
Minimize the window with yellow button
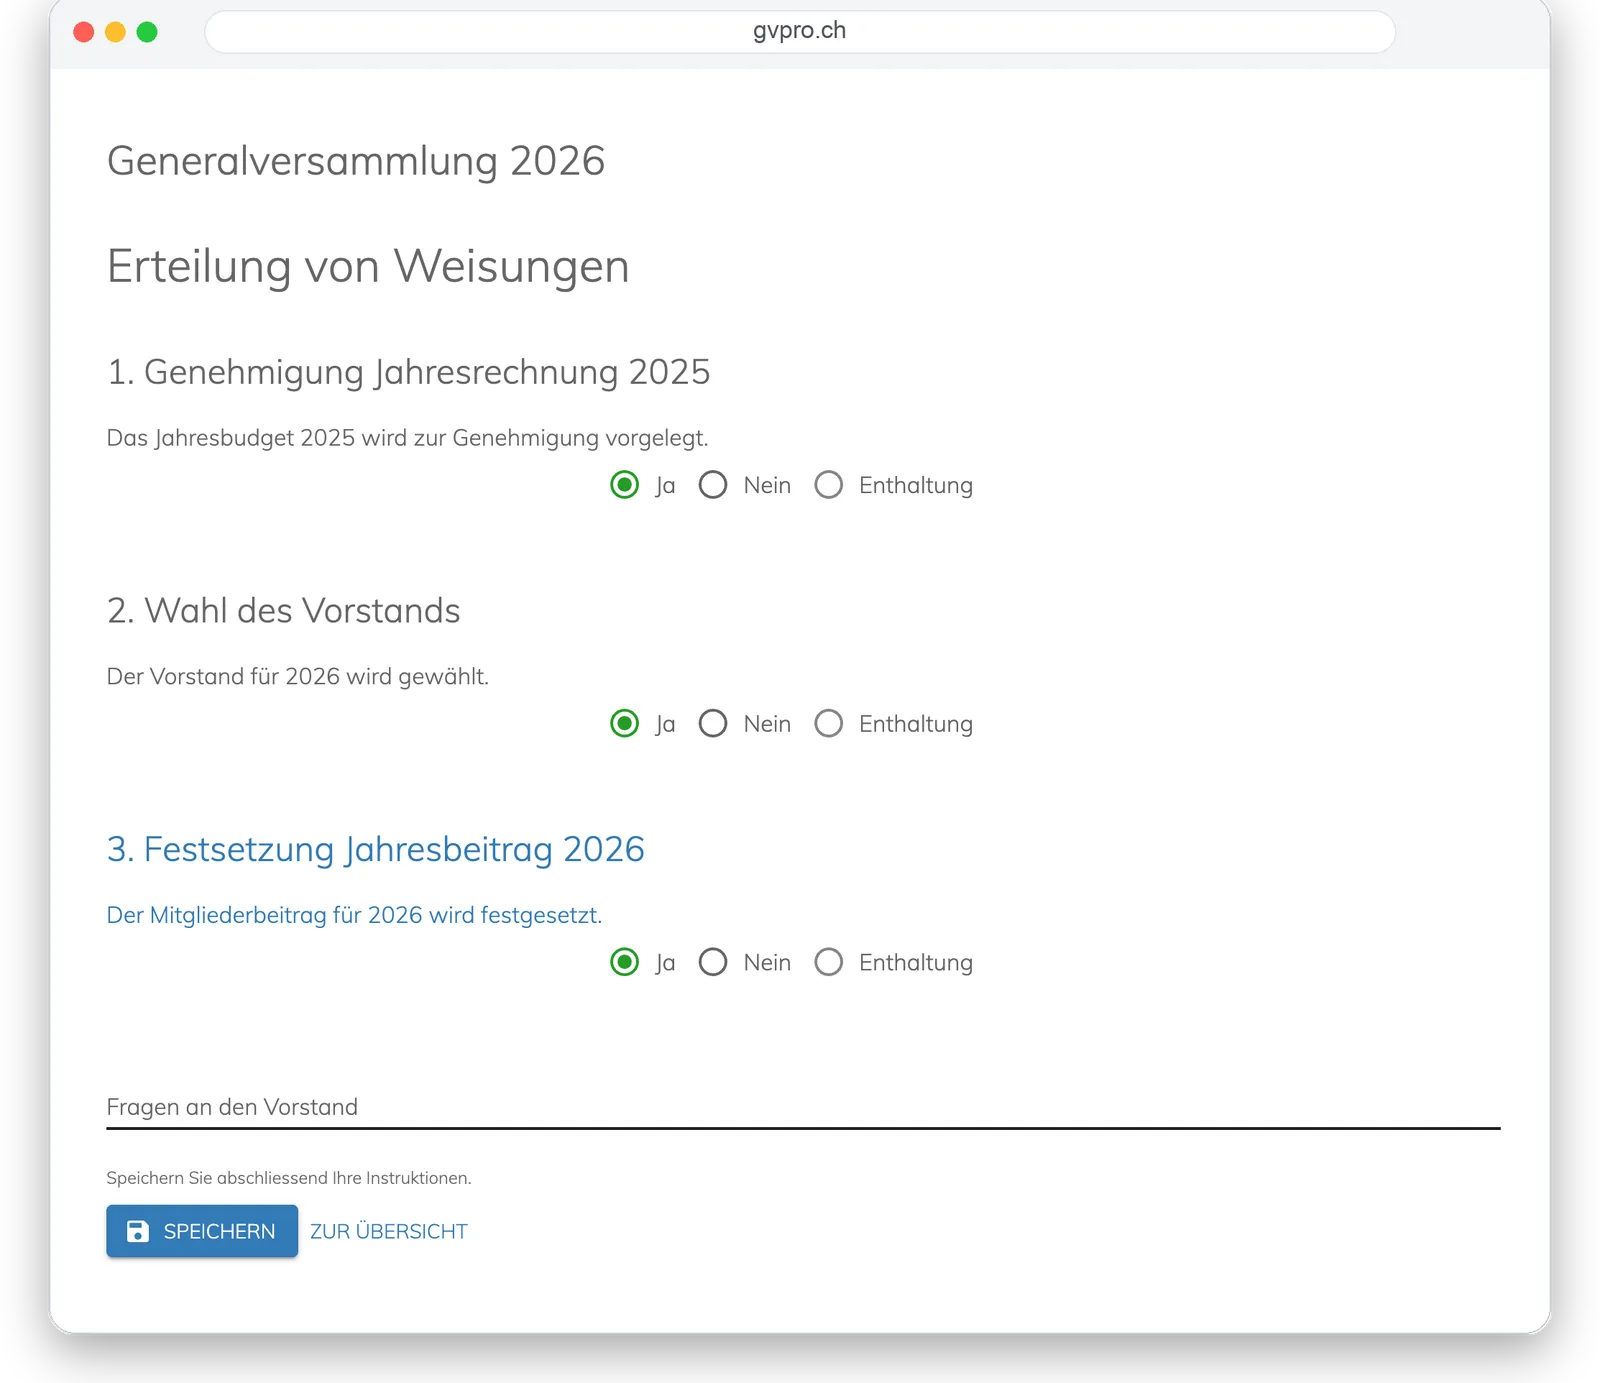click(115, 32)
